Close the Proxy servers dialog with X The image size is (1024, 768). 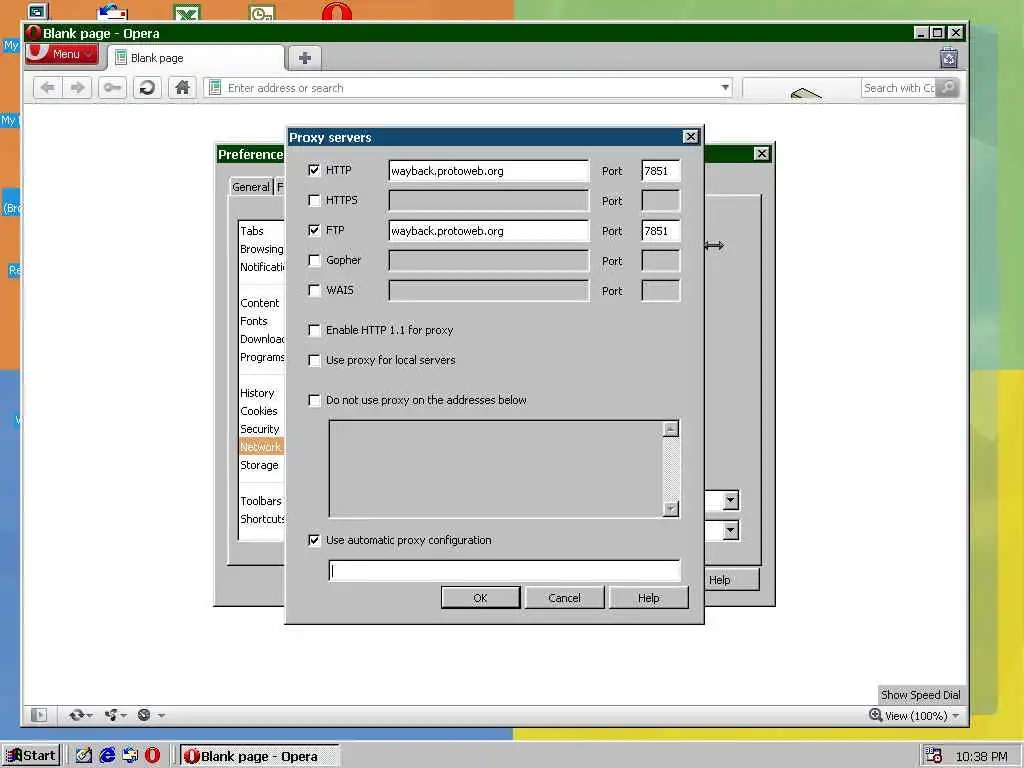pyautogui.click(x=690, y=136)
